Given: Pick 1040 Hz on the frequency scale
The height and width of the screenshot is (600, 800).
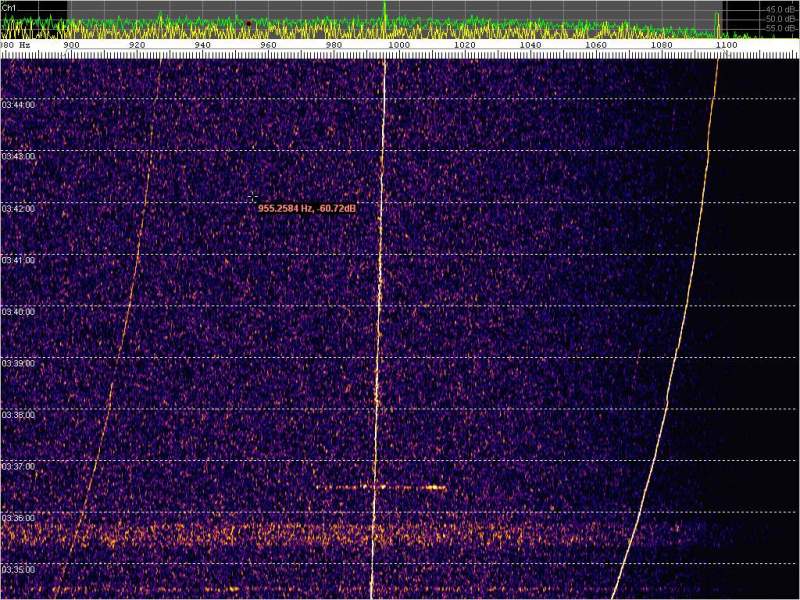Looking at the screenshot, I should (530, 46).
